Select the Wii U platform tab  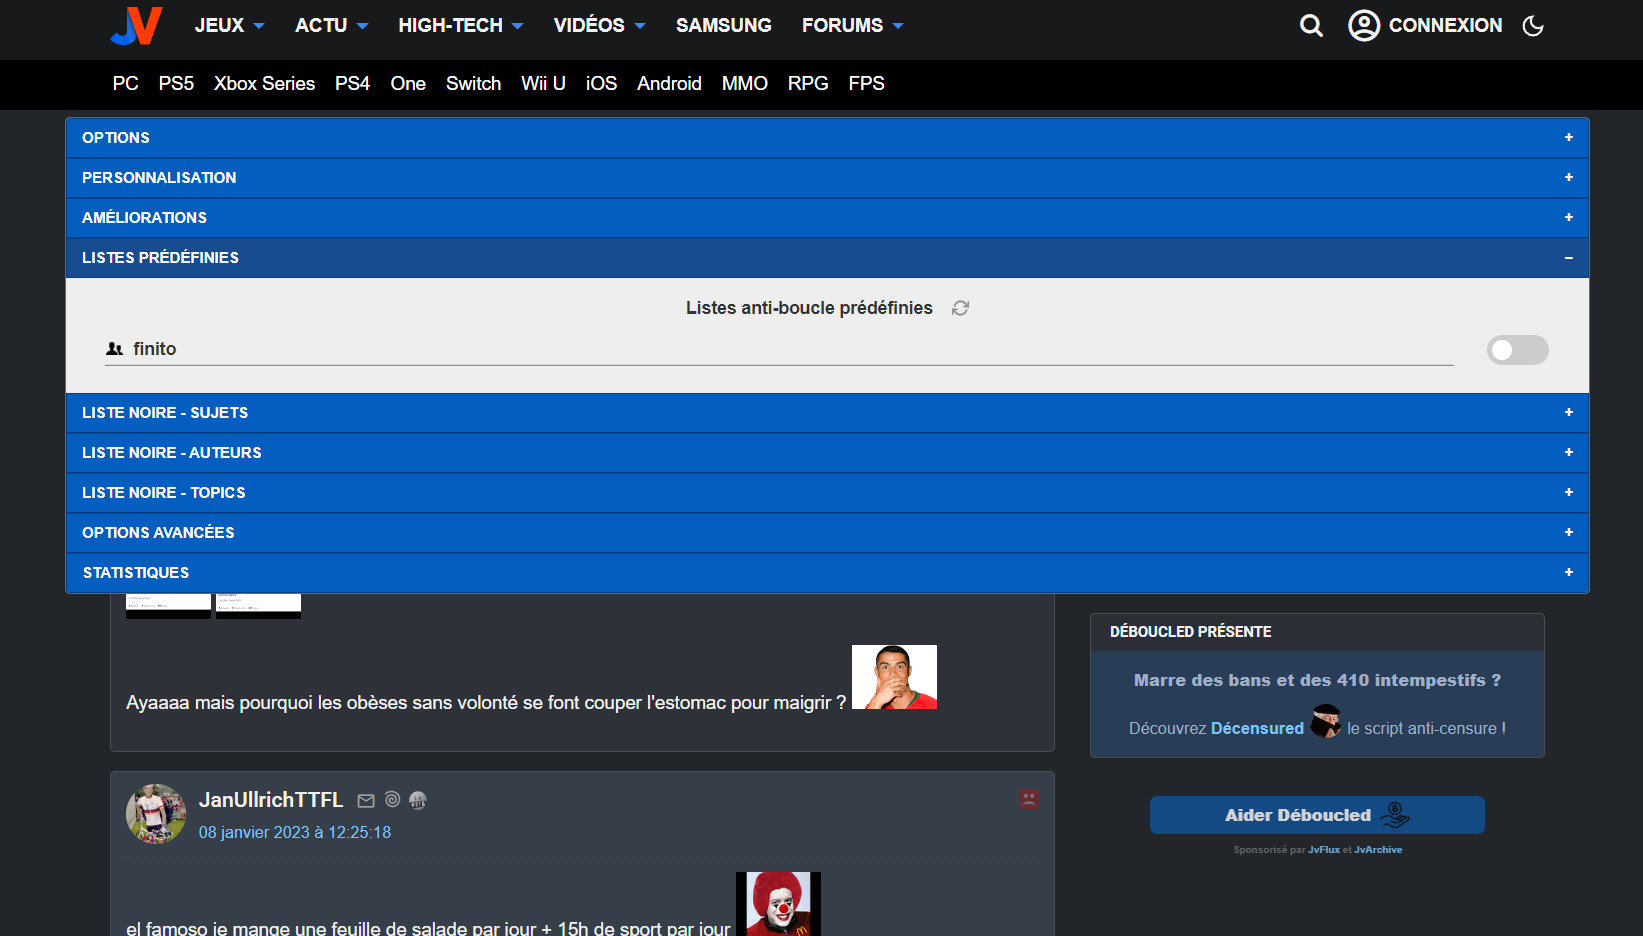543,84
